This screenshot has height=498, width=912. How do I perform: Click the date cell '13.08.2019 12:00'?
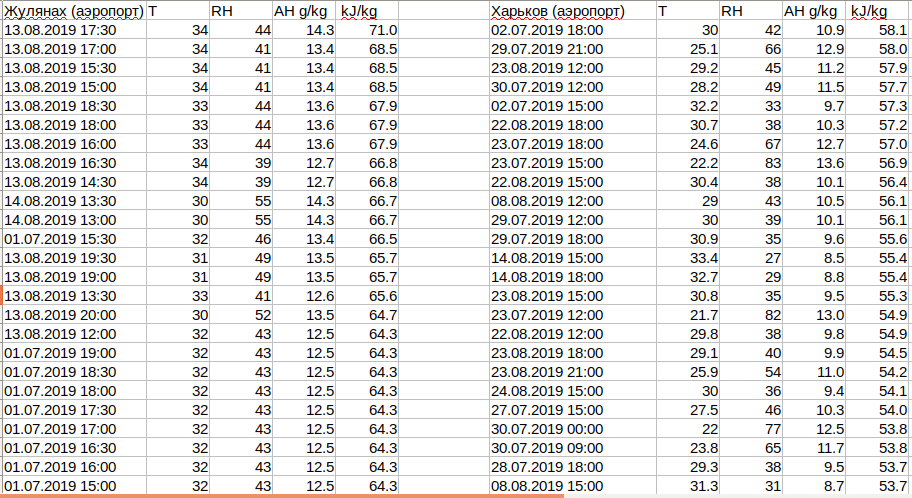click(x=74, y=335)
